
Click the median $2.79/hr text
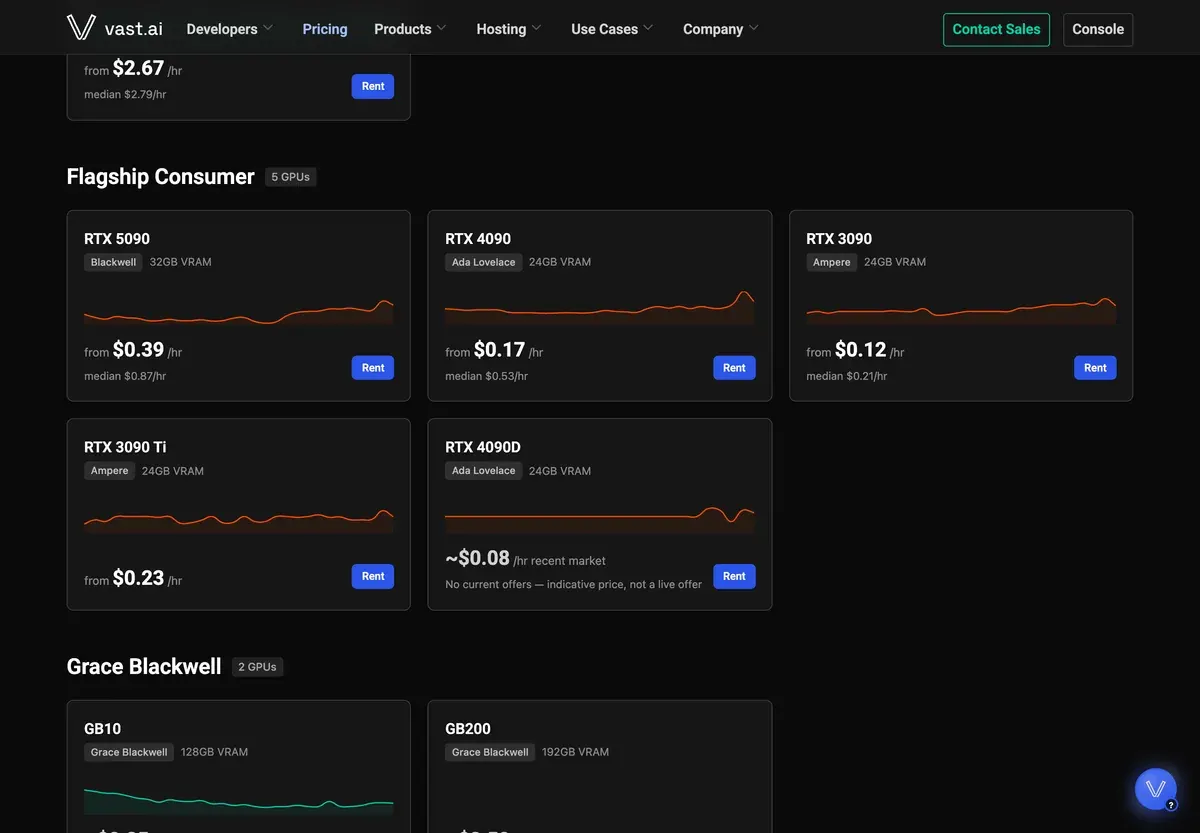point(125,94)
